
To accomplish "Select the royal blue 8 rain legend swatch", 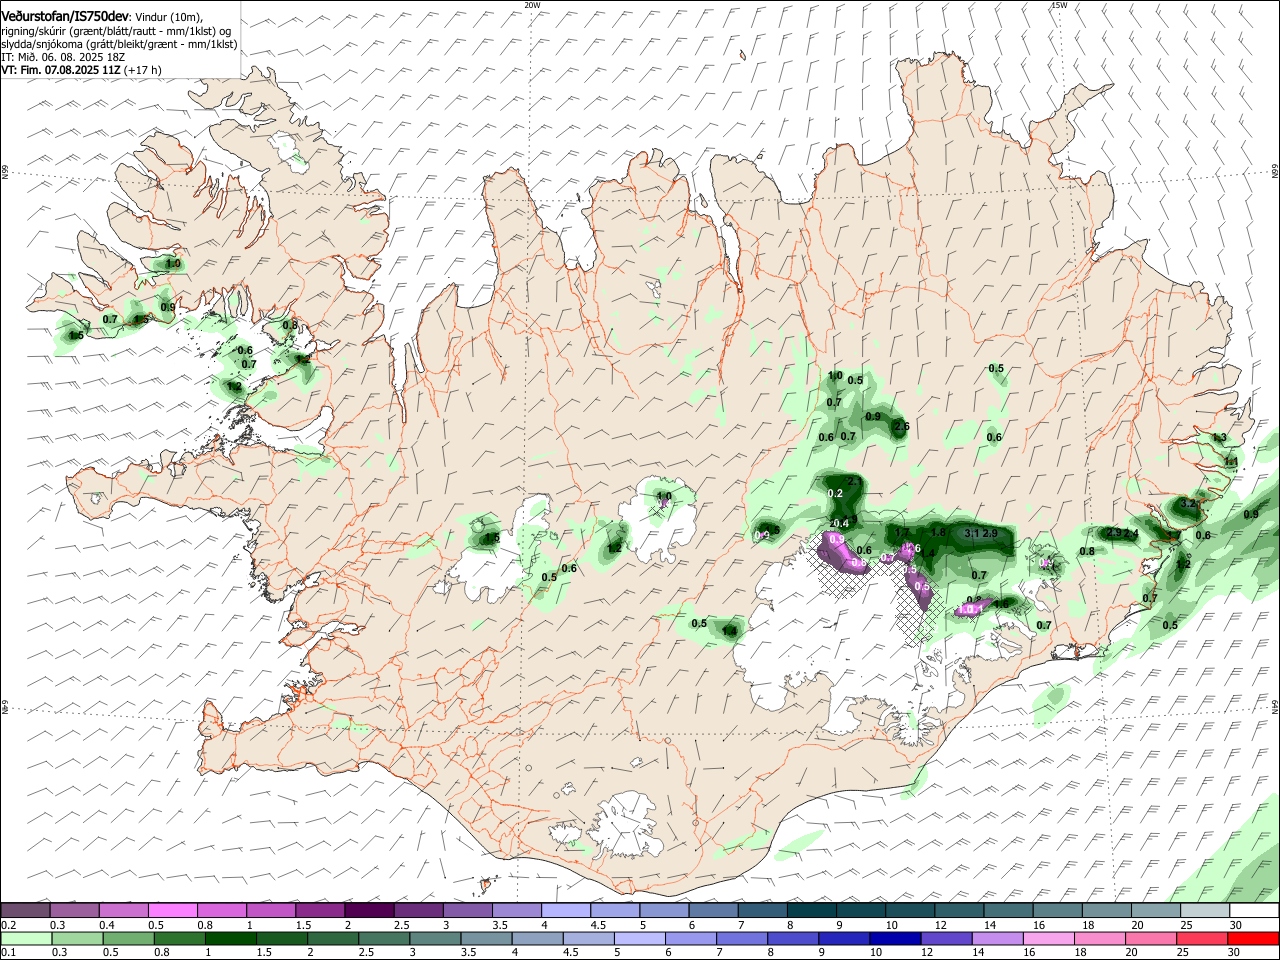I will [x=794, y=938].
